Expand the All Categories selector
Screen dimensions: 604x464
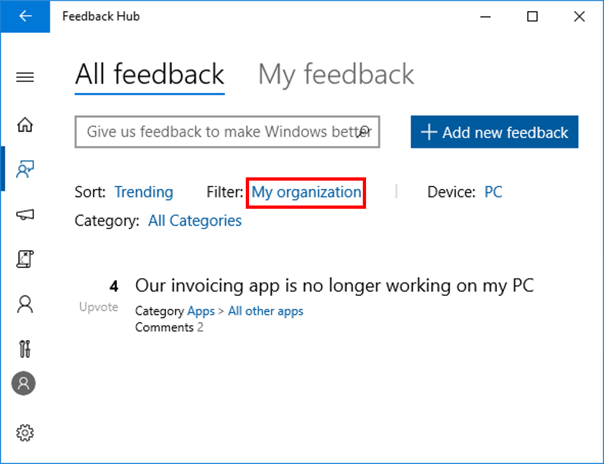coord(194,220)
